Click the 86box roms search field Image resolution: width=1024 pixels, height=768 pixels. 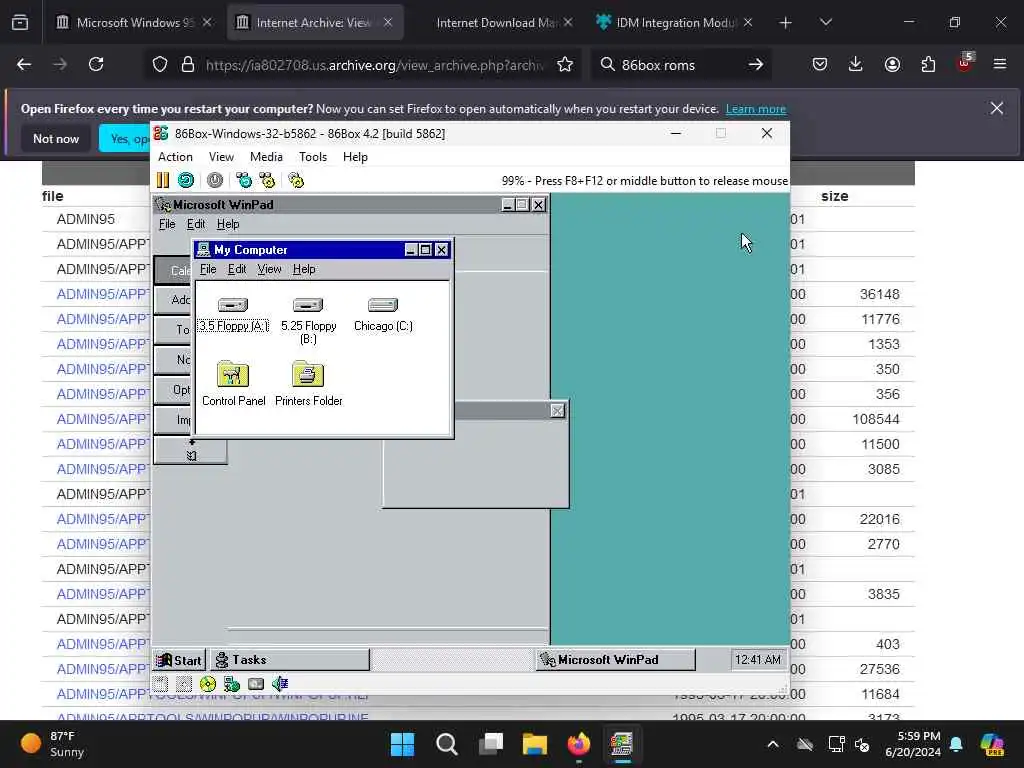(x=681, y=64)
